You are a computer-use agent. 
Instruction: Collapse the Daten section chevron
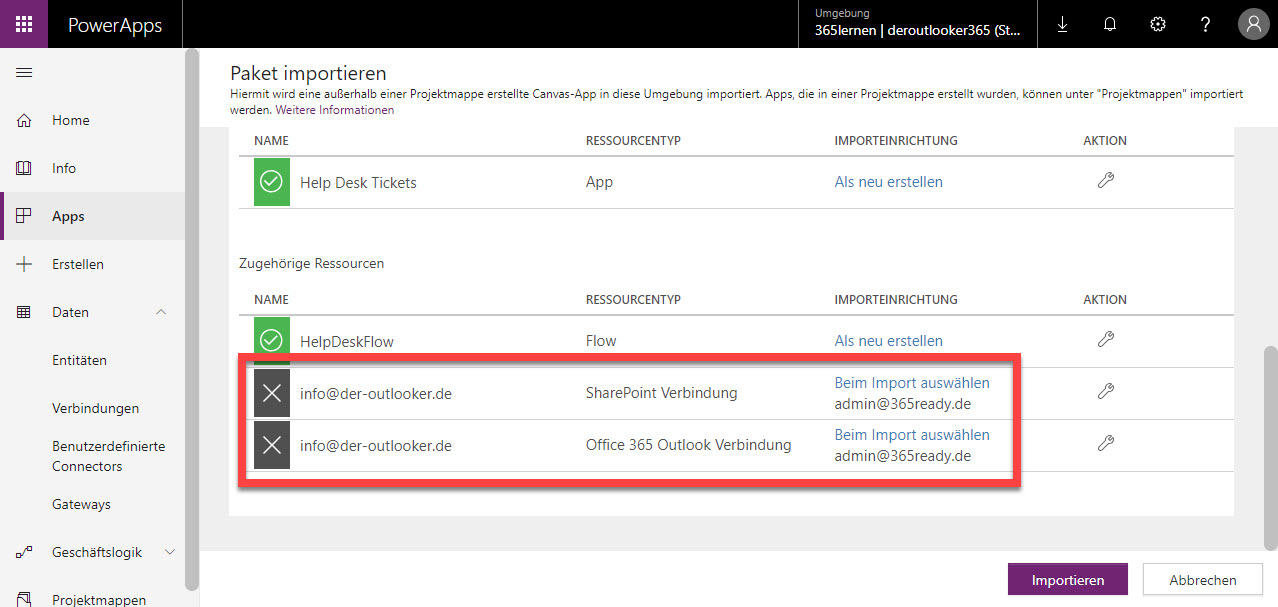coord(162,312)
